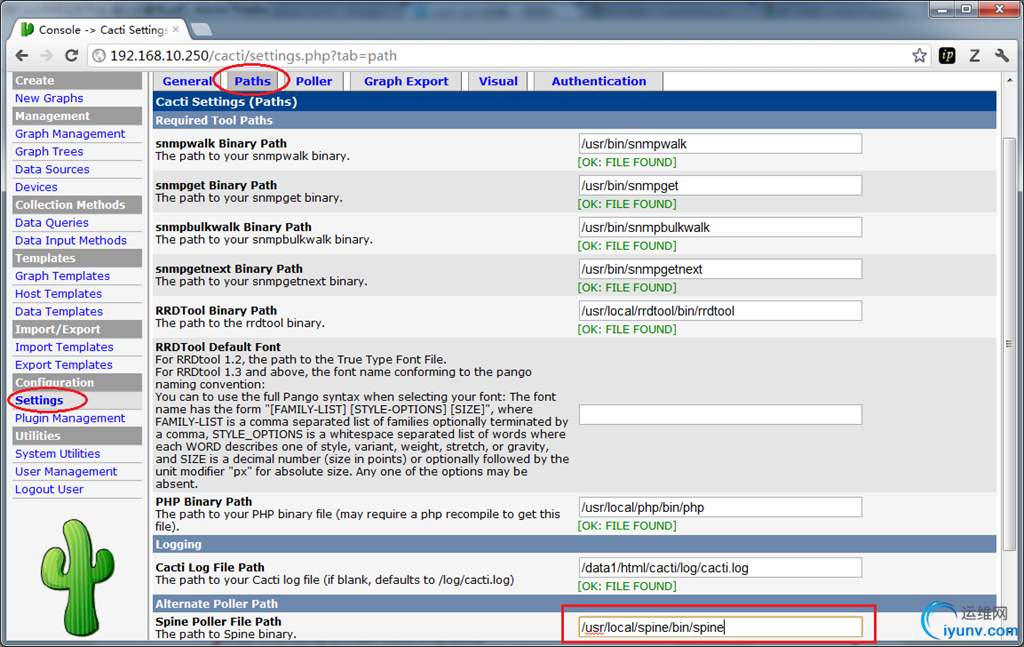Click "[OK: FILE FOUND]" under Cacti log path
The height and width of the screenshot is (647, 1024).
(627, 586)
